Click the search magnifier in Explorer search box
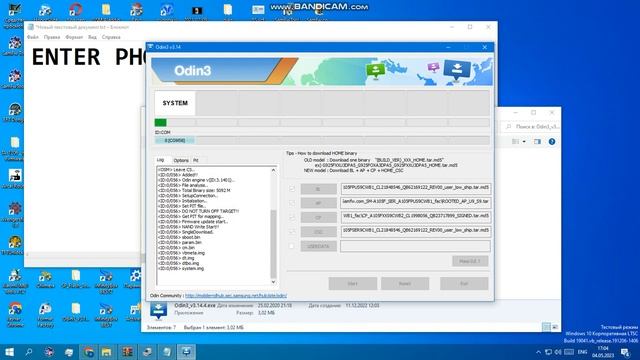This screenshot has width=640, height=360. click(509, 127)
